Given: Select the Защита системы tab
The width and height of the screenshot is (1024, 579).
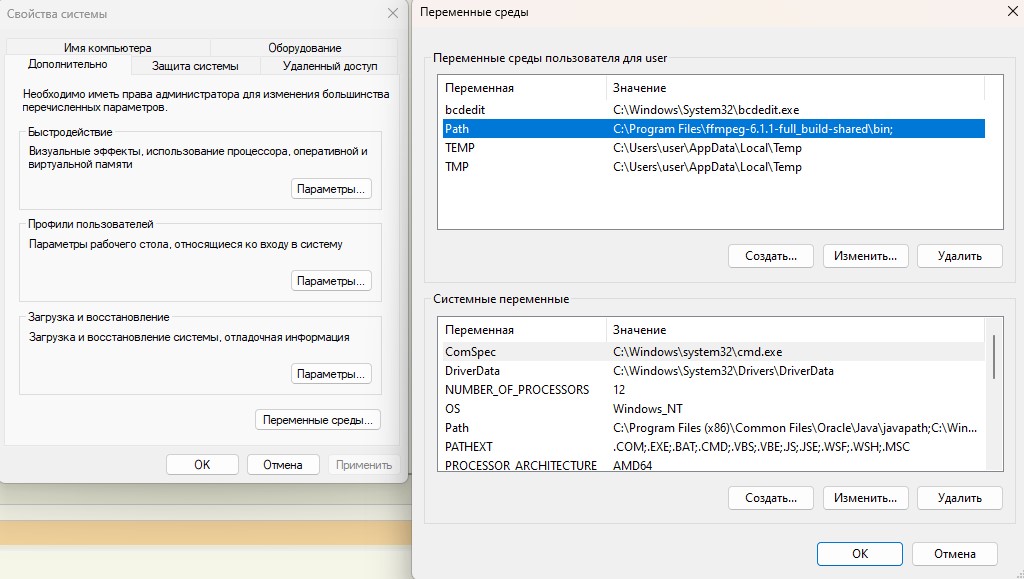Looking at the screenshot, I should (195, 66).
